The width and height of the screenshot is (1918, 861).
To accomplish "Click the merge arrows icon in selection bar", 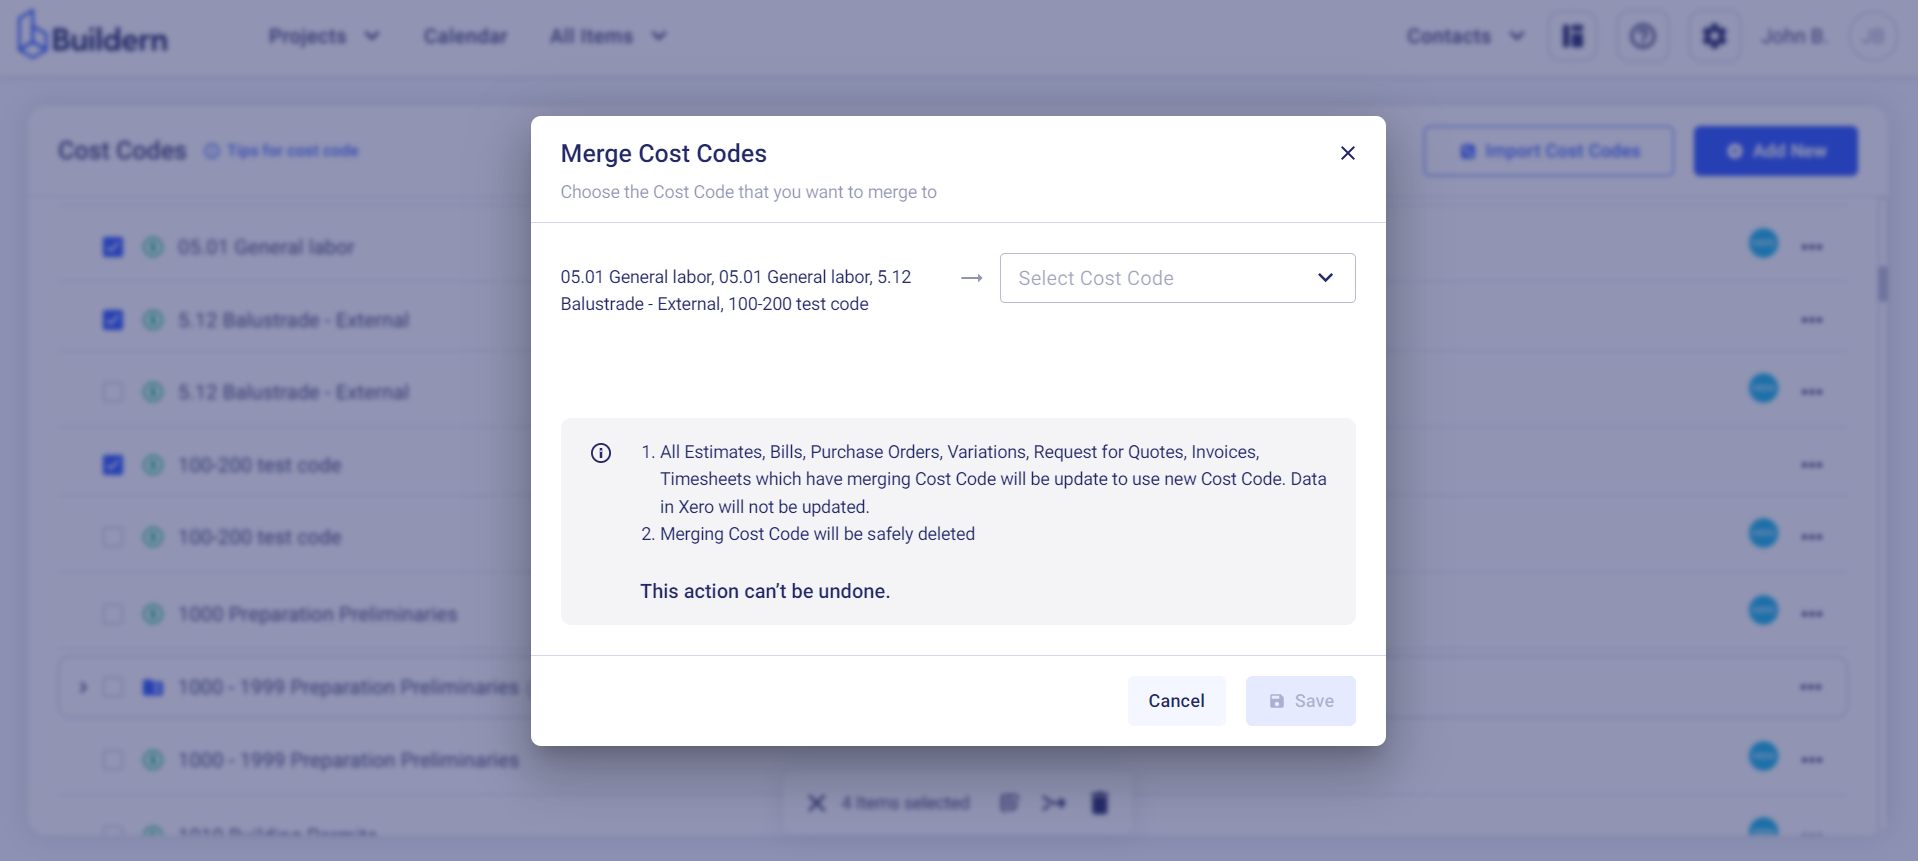I will pyautogui.click(x=1054, y=803).
